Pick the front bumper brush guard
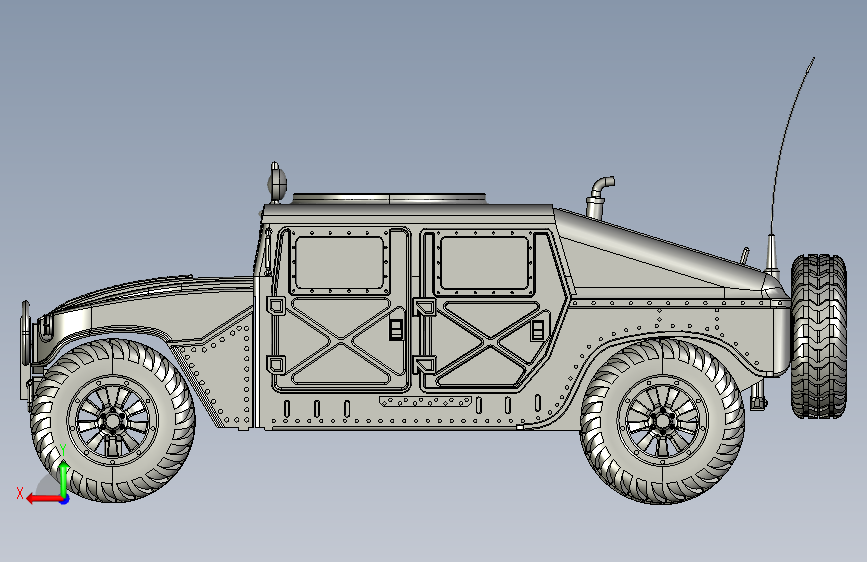The image size is (867, 562). (x=26, y=348)
